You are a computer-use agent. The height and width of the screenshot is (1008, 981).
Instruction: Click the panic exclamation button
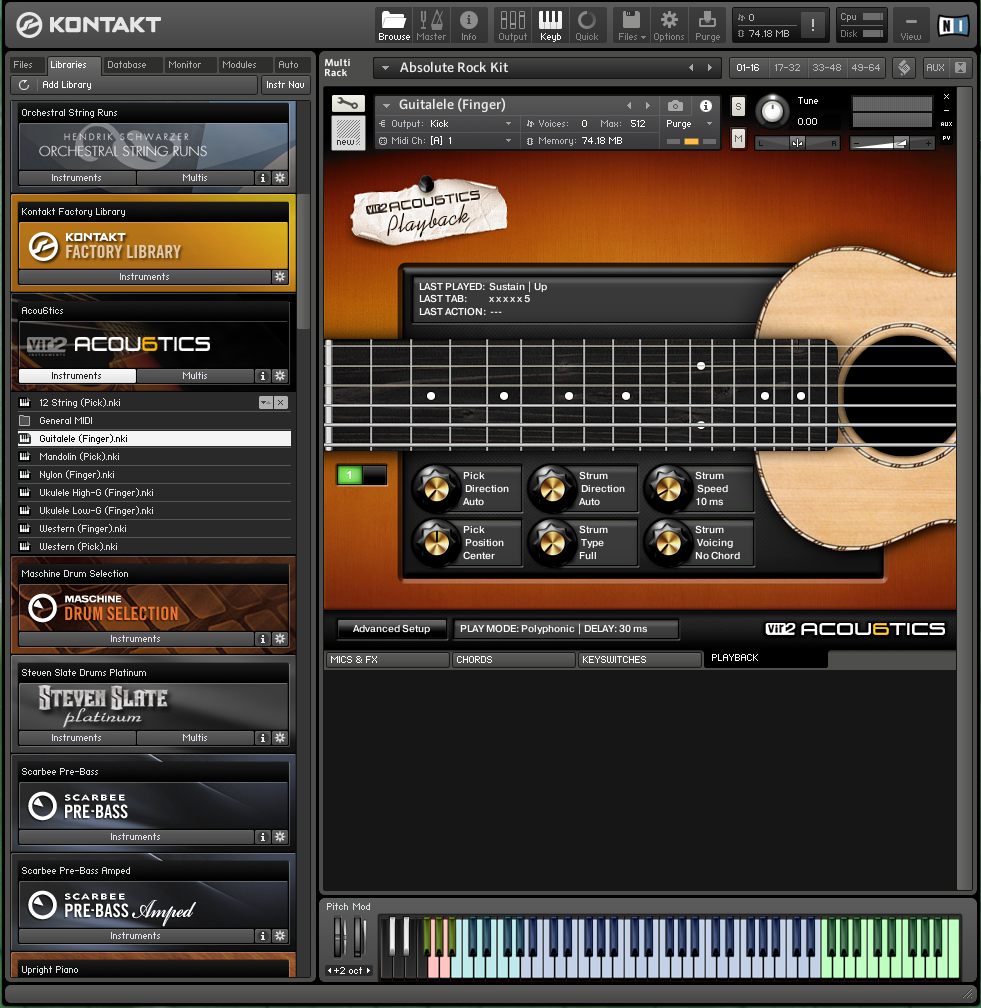point(813,25)
